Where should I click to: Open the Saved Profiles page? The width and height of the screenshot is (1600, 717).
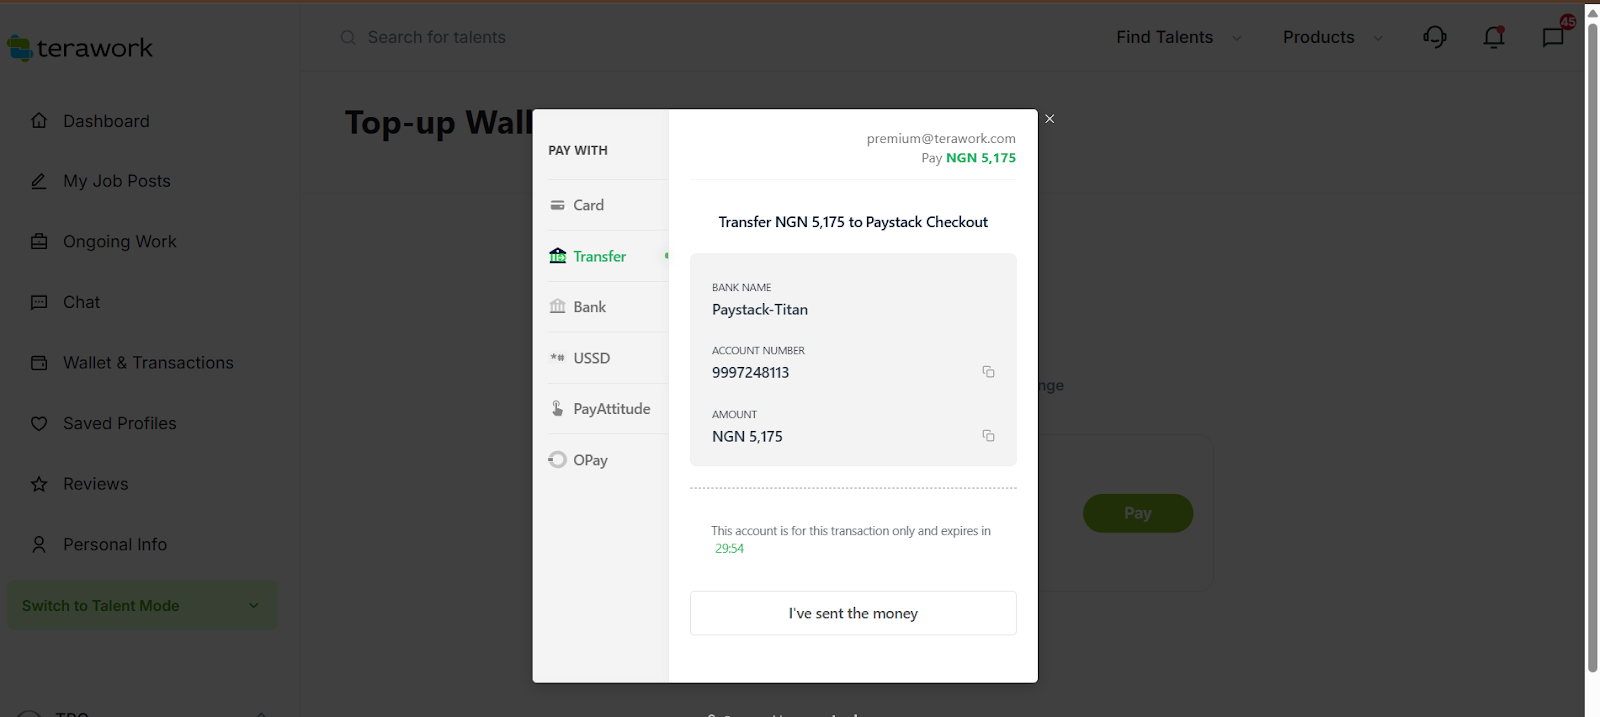click(x=119, y=424)
